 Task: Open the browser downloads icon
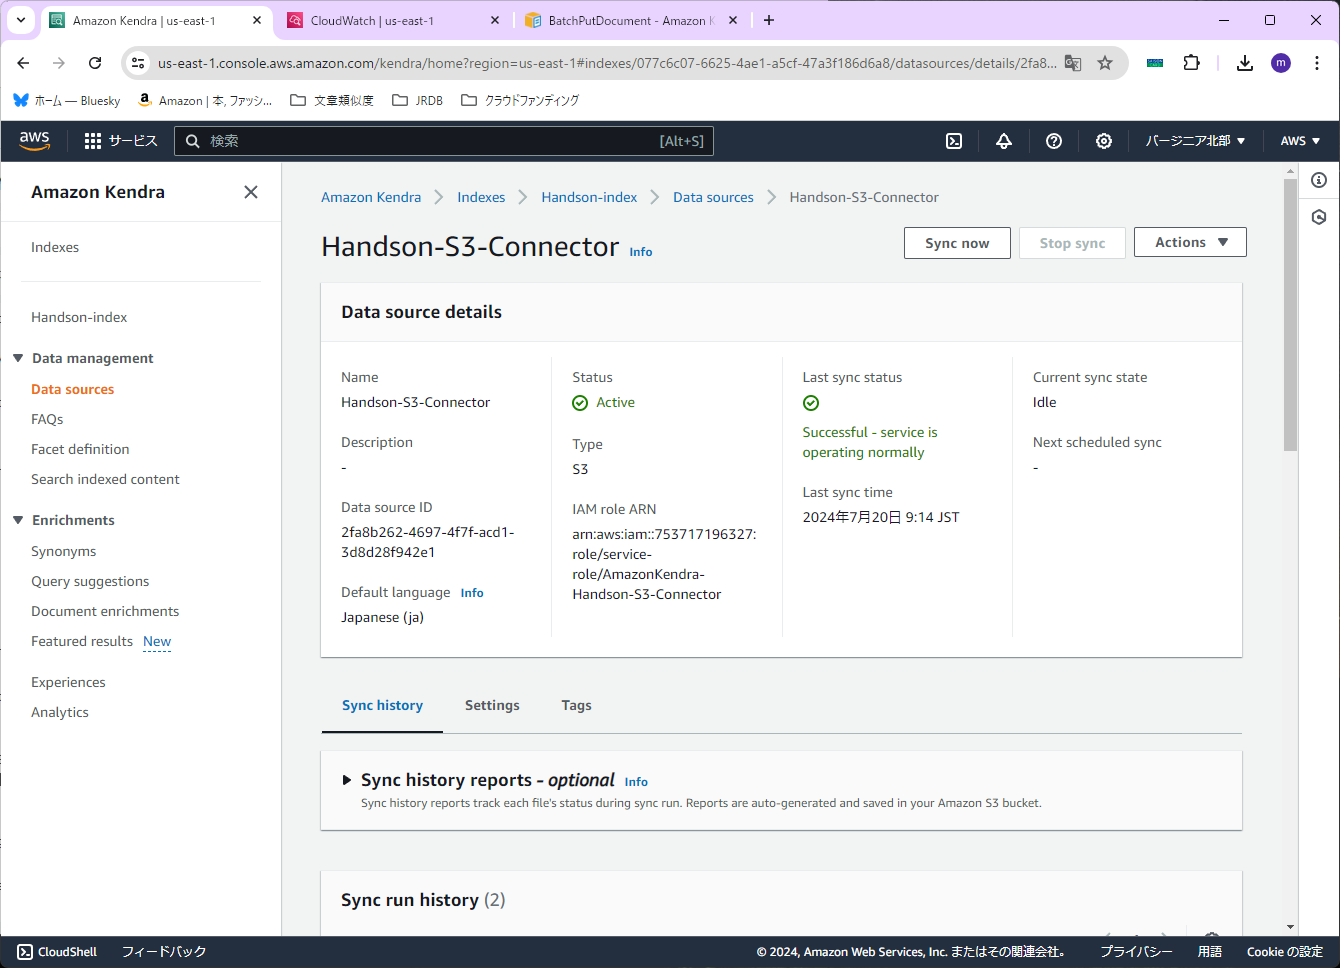(1245, 63)
